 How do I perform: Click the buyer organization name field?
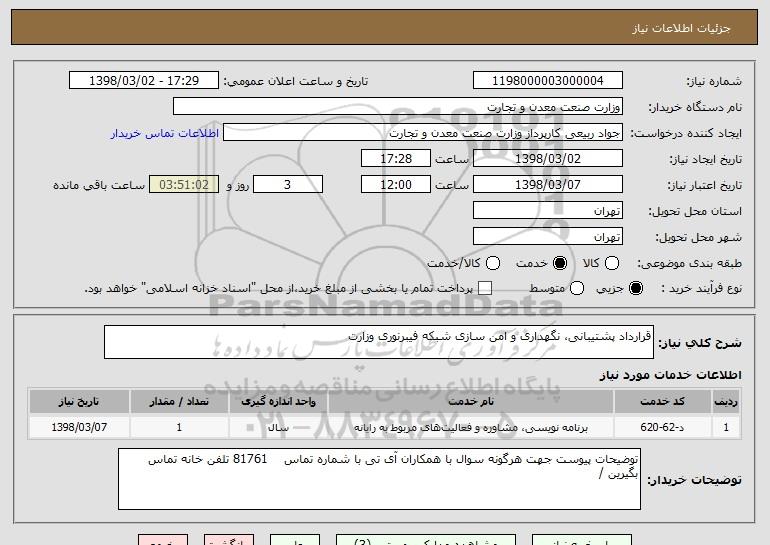(x=398, y=107)
